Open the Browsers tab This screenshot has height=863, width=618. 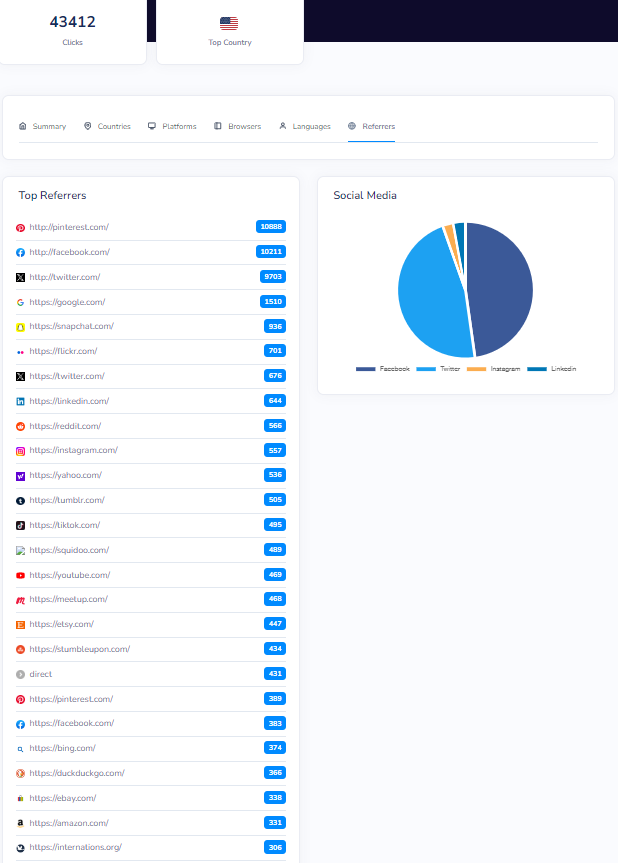238,126
